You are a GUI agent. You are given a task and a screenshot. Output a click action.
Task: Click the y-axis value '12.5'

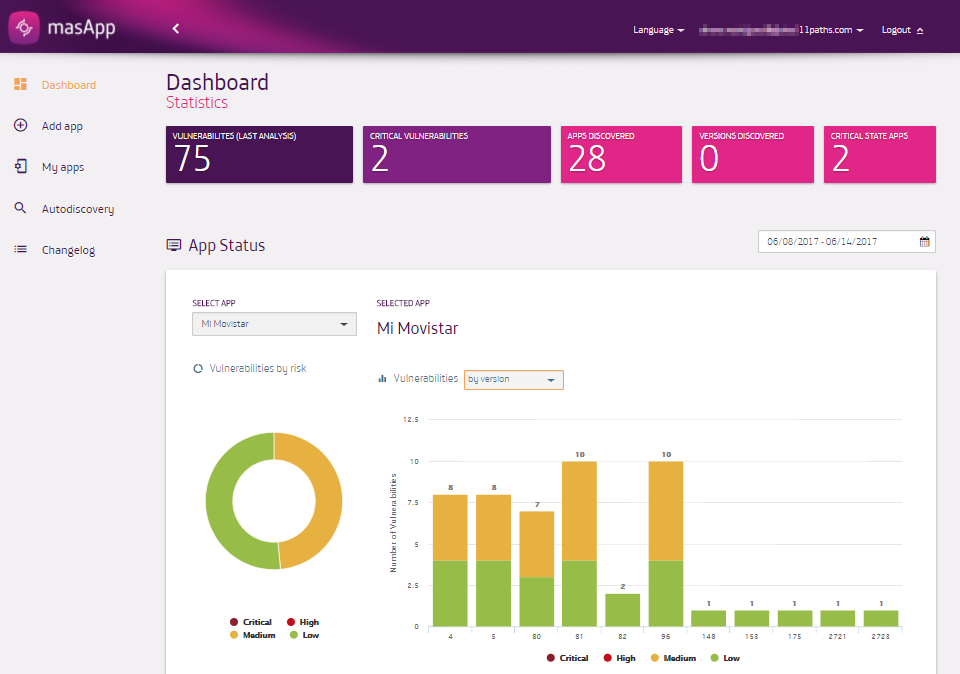(411, 419)
